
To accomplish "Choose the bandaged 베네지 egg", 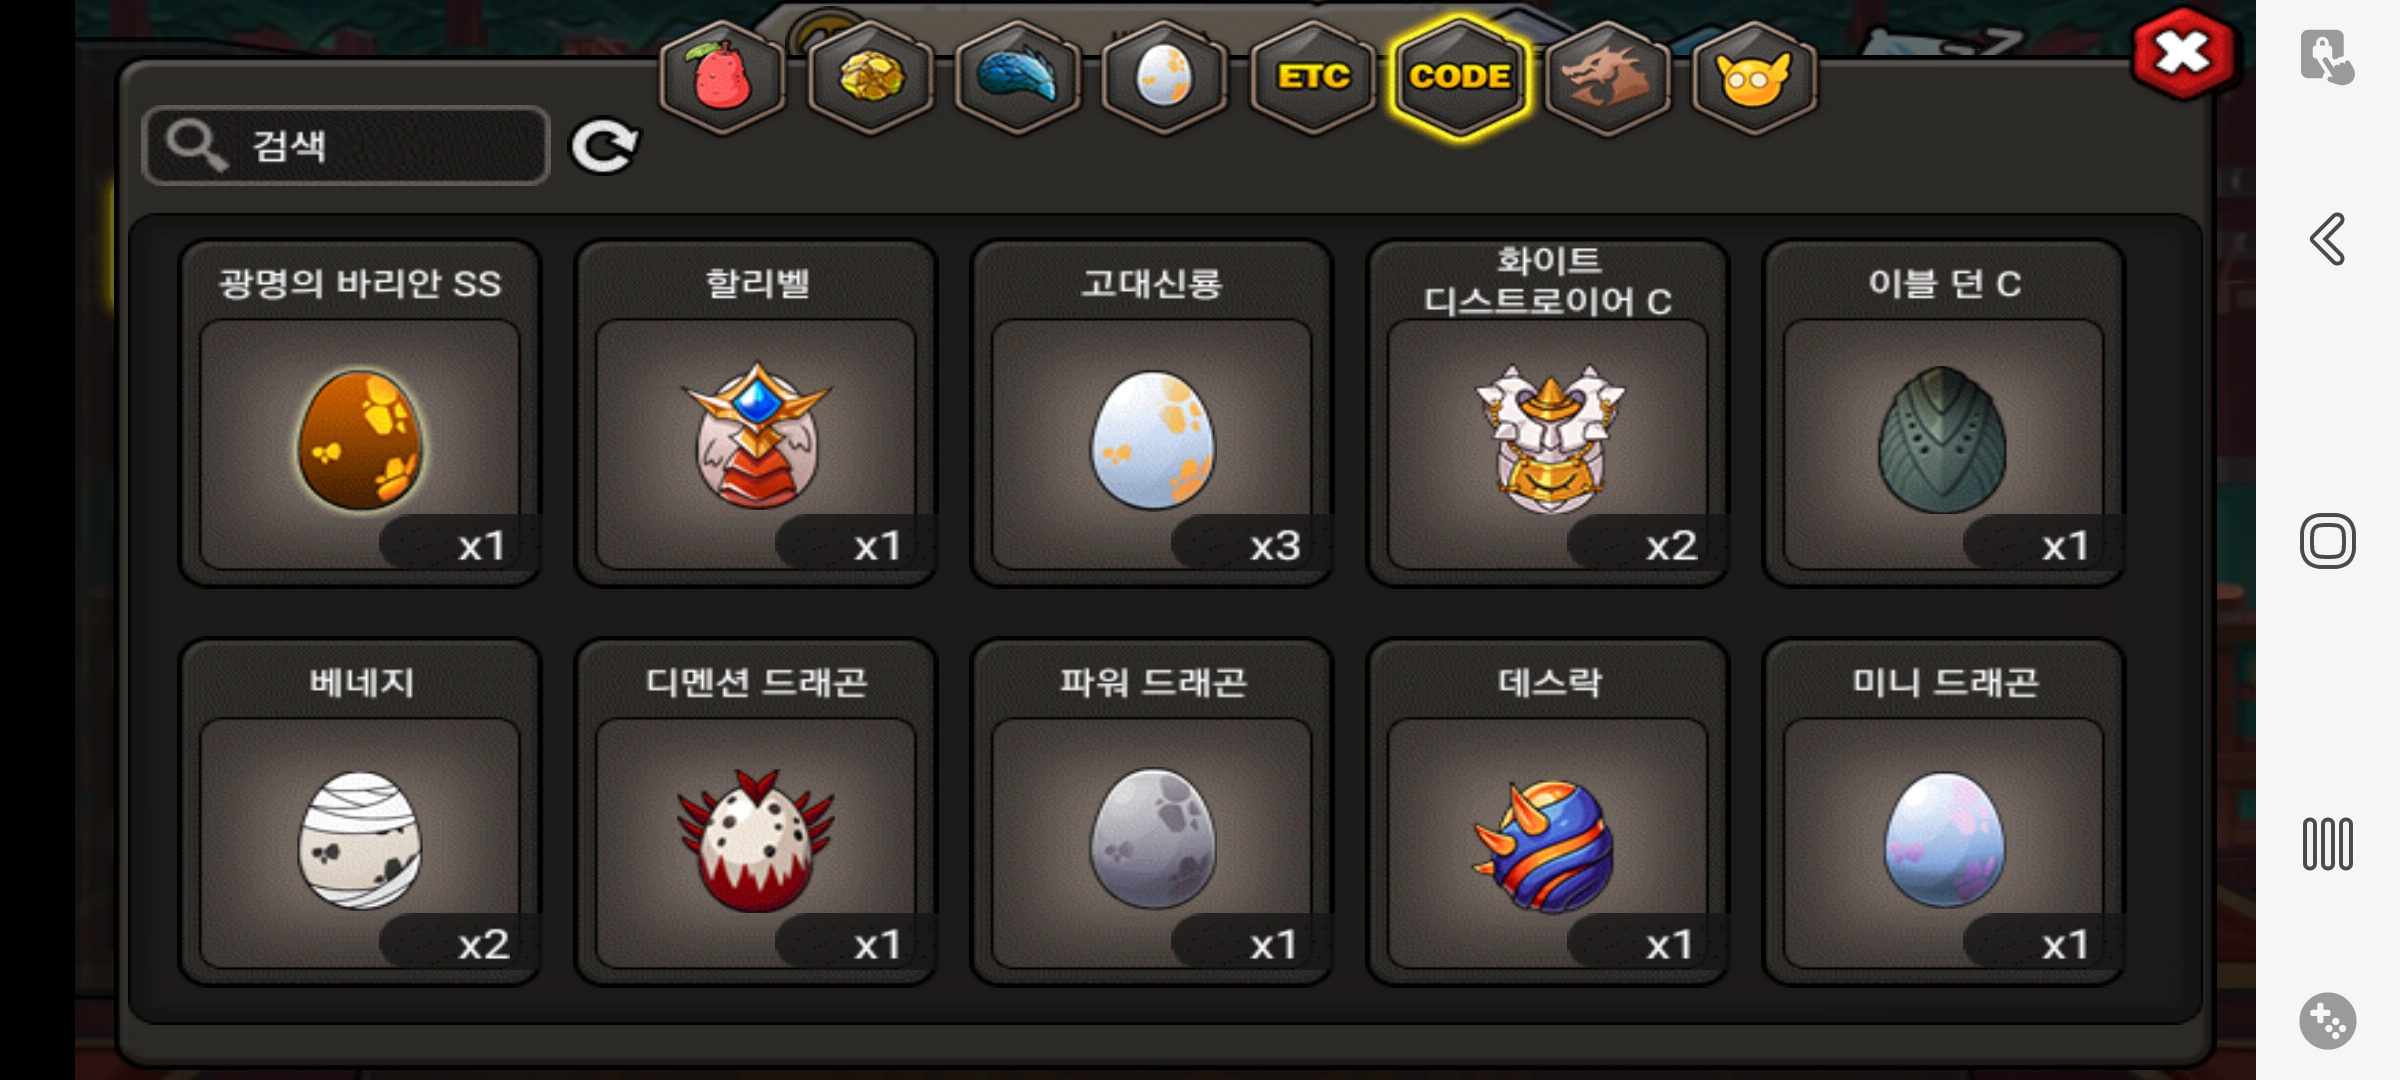I will (x=360, y=812).
